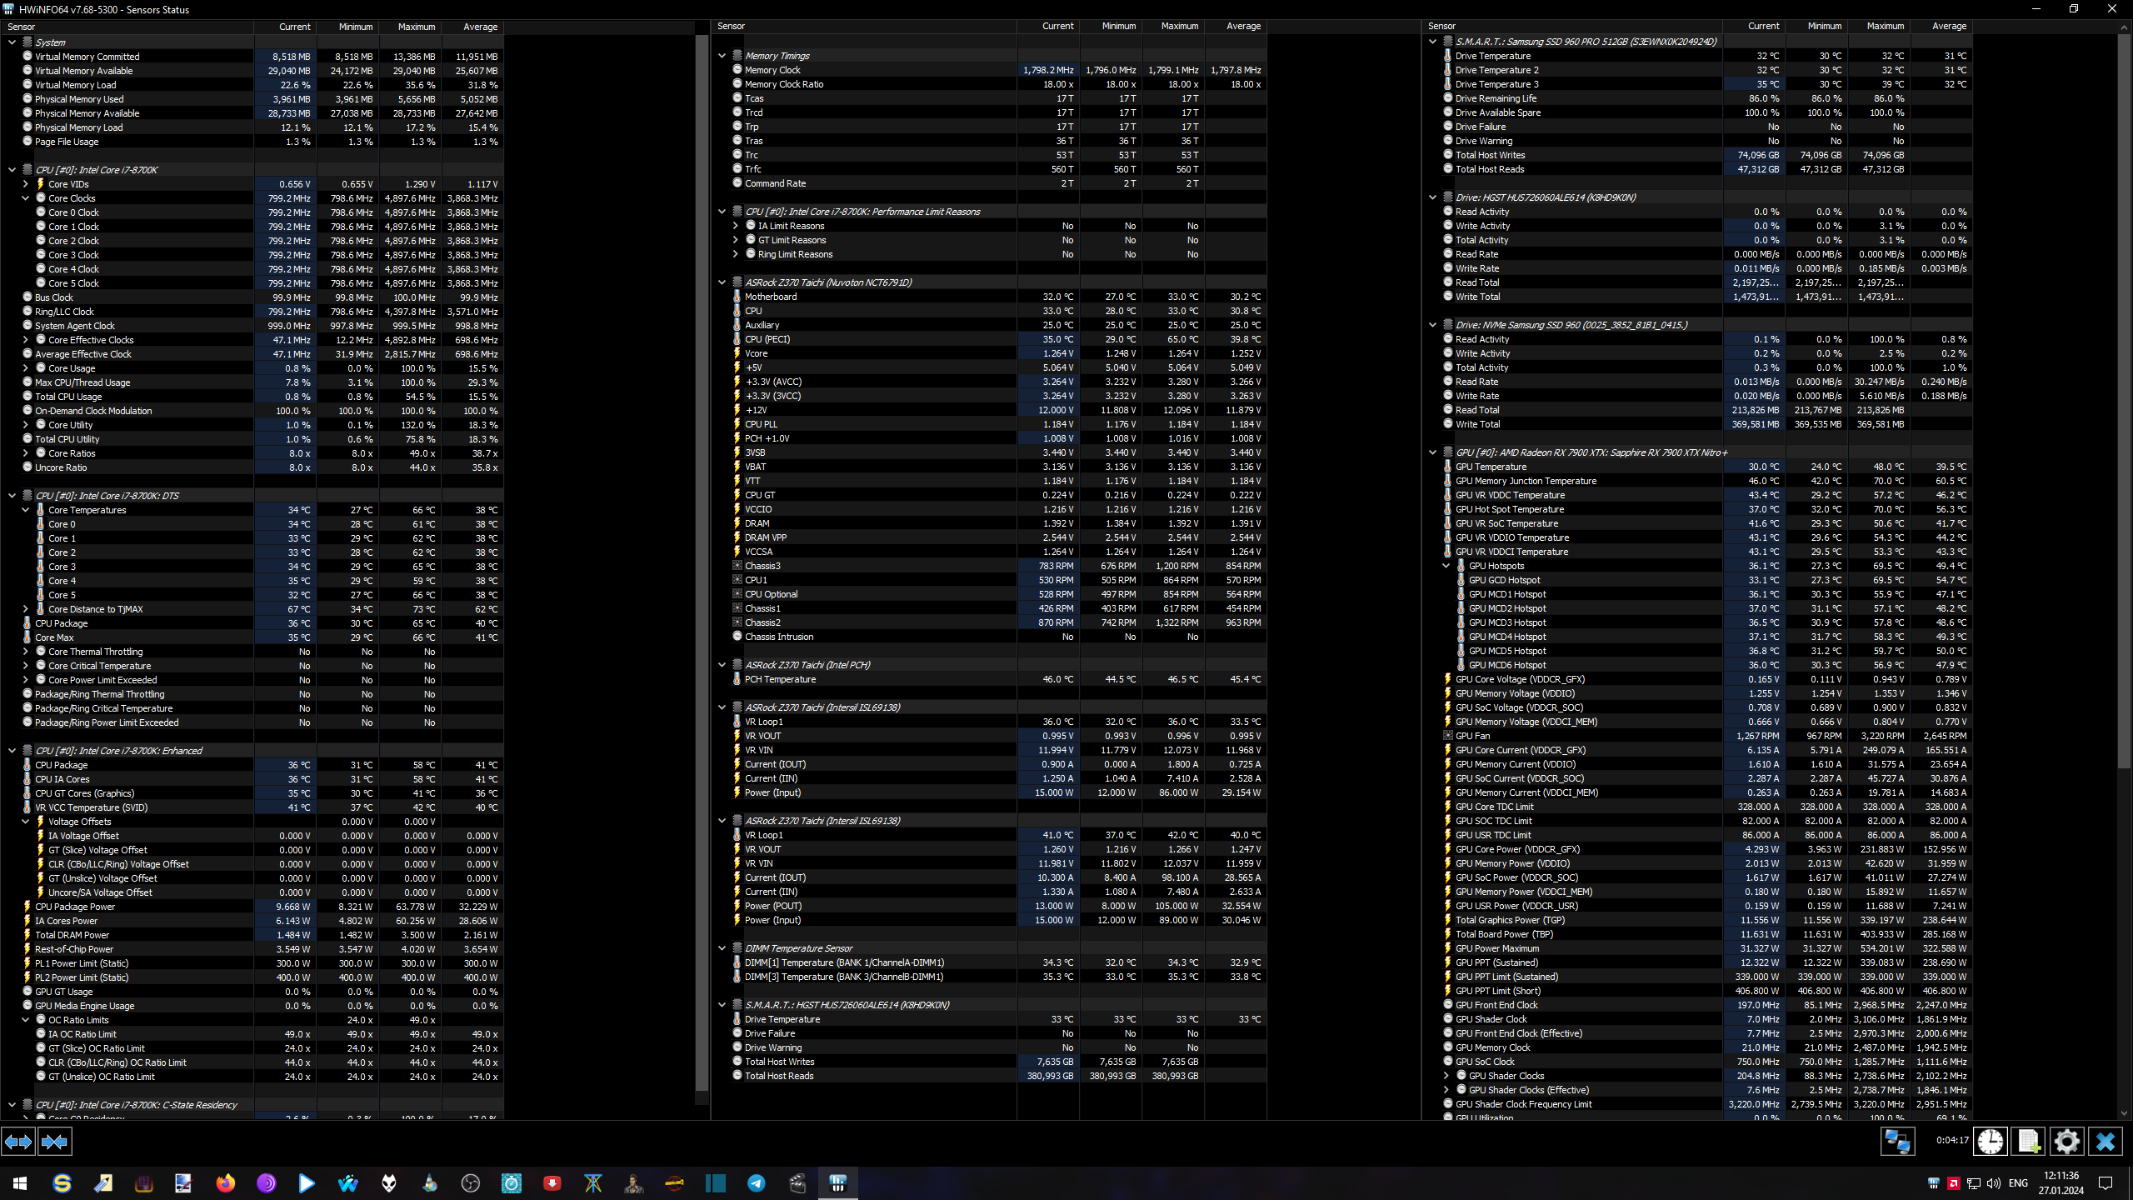Collapse the Core Clocks tree item

click(x=26, y=198)
